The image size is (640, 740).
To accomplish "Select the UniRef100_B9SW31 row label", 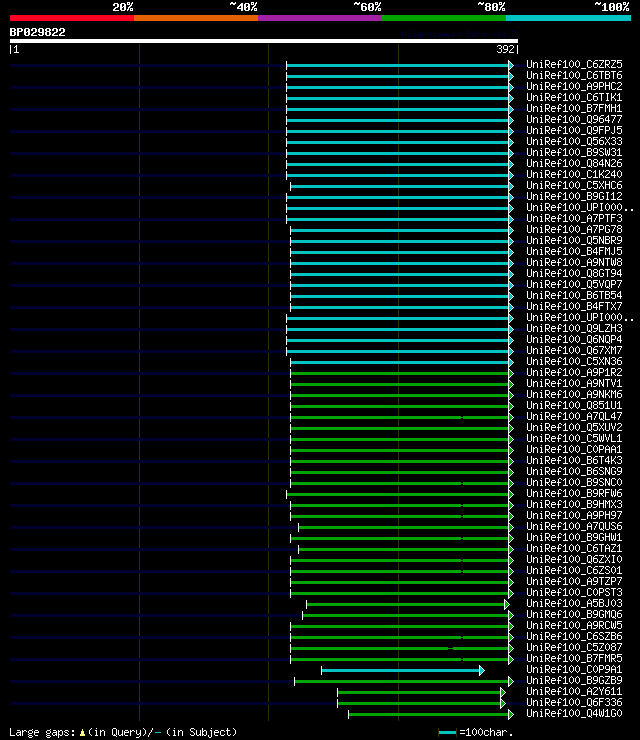I will click(574, 152).
